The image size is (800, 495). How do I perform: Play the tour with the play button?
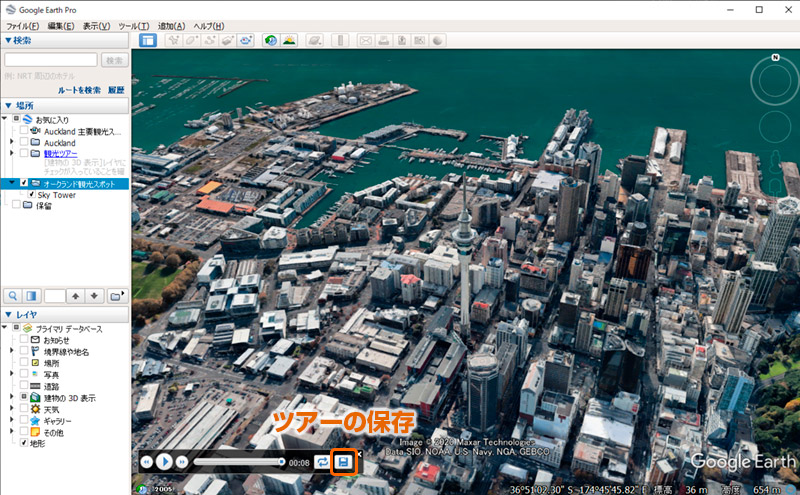[165, 462]
